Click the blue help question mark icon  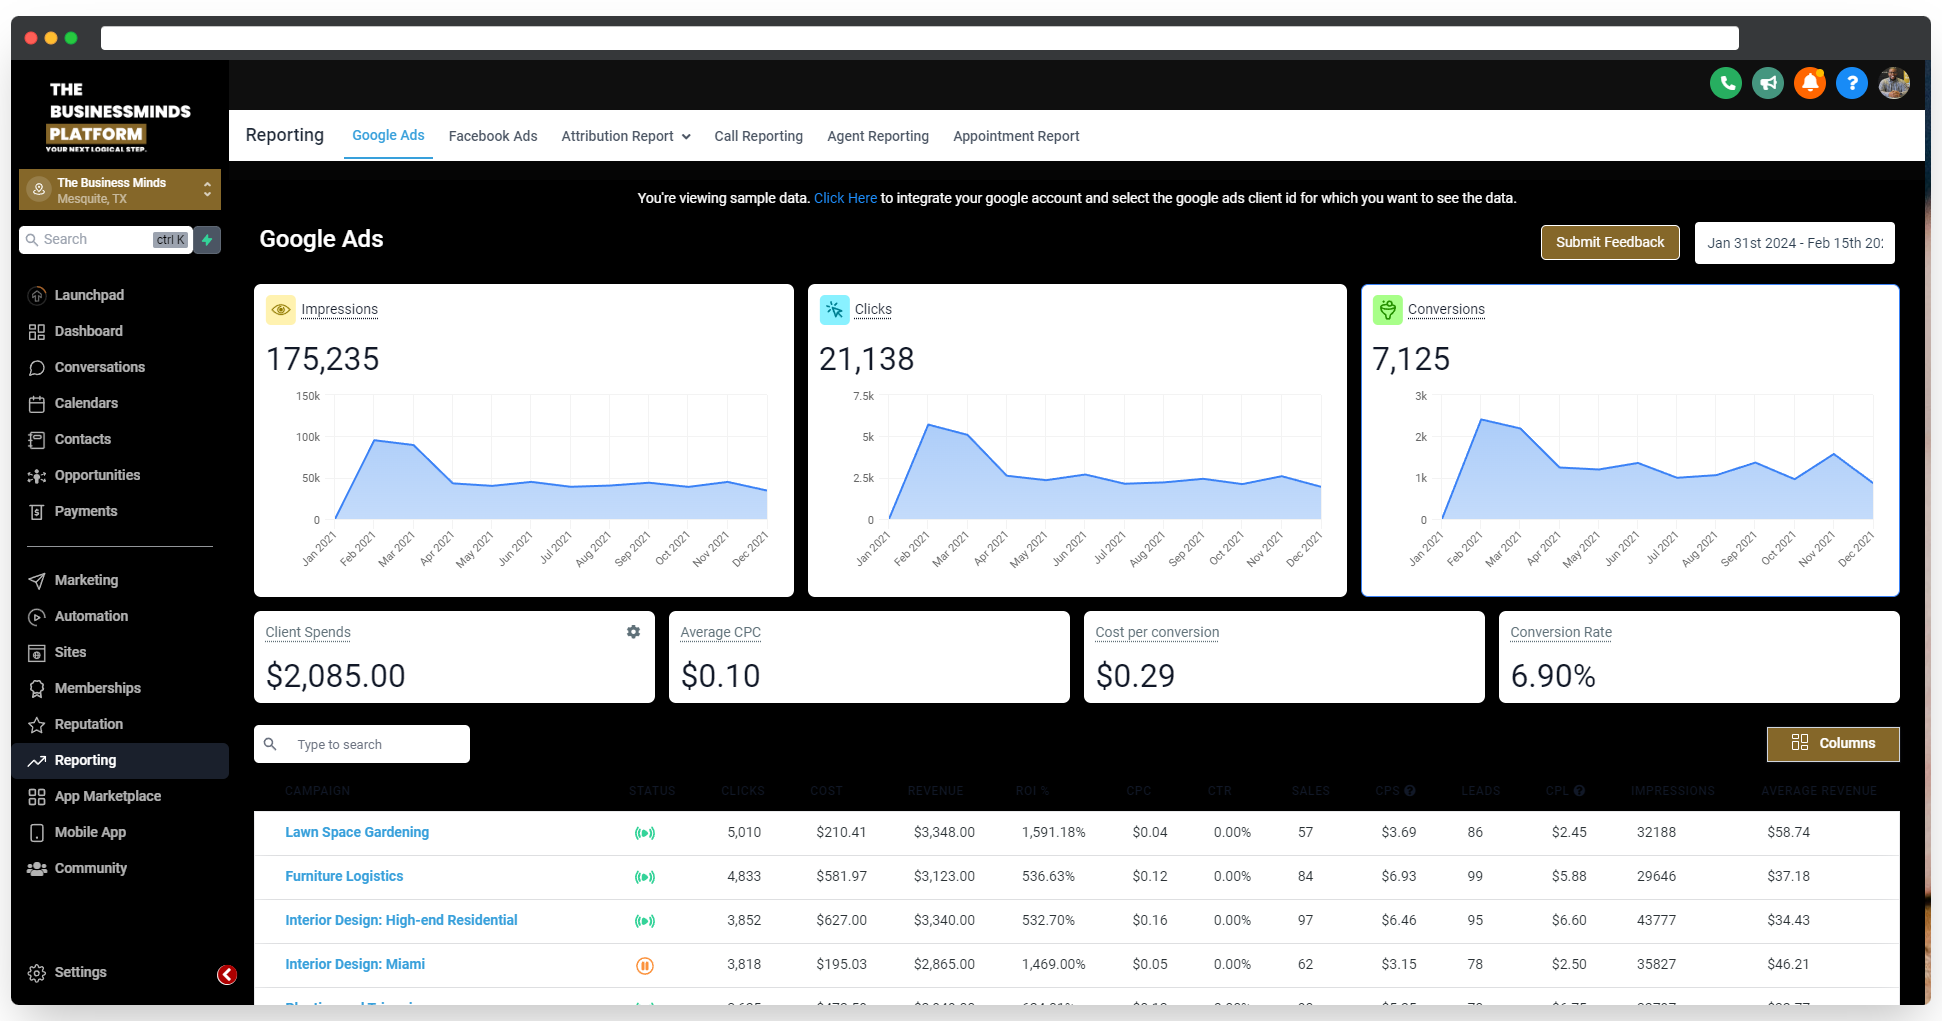[x=1851, y=83]
